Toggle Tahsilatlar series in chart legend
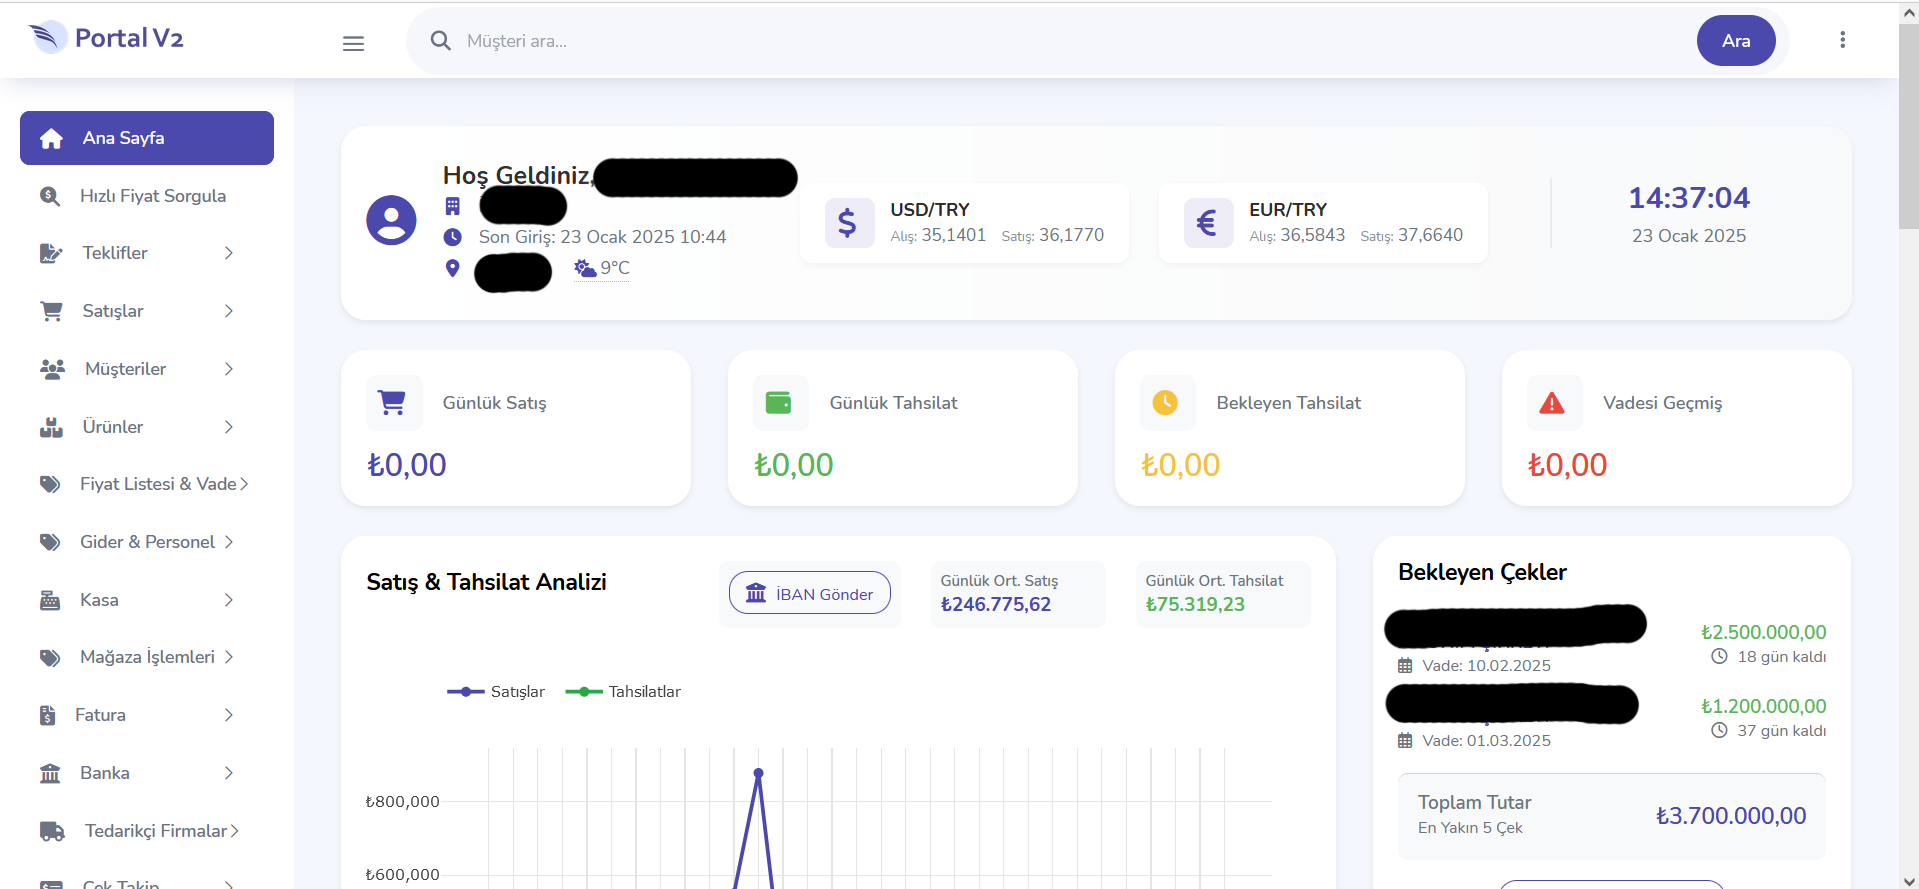The height and width of the screenshot is (889, 1919). click(623, 692)
